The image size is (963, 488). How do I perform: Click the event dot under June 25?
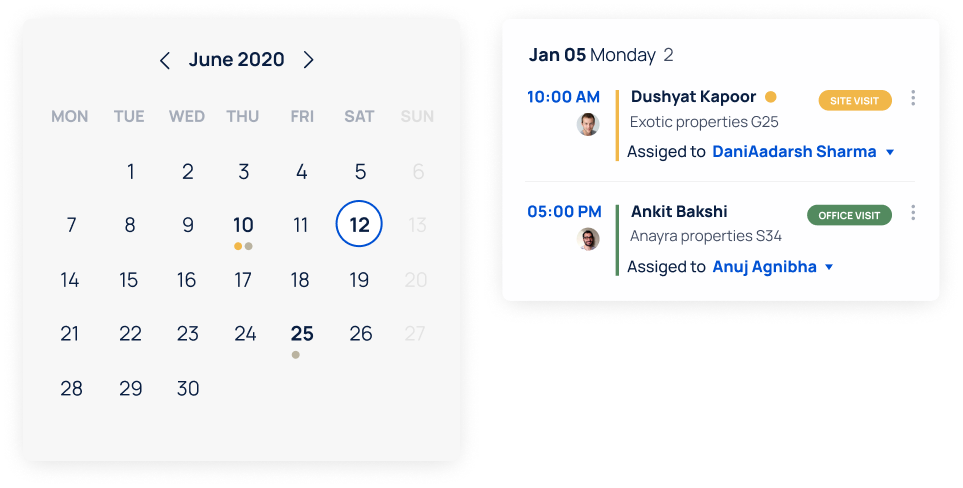[x=295, y=355]
